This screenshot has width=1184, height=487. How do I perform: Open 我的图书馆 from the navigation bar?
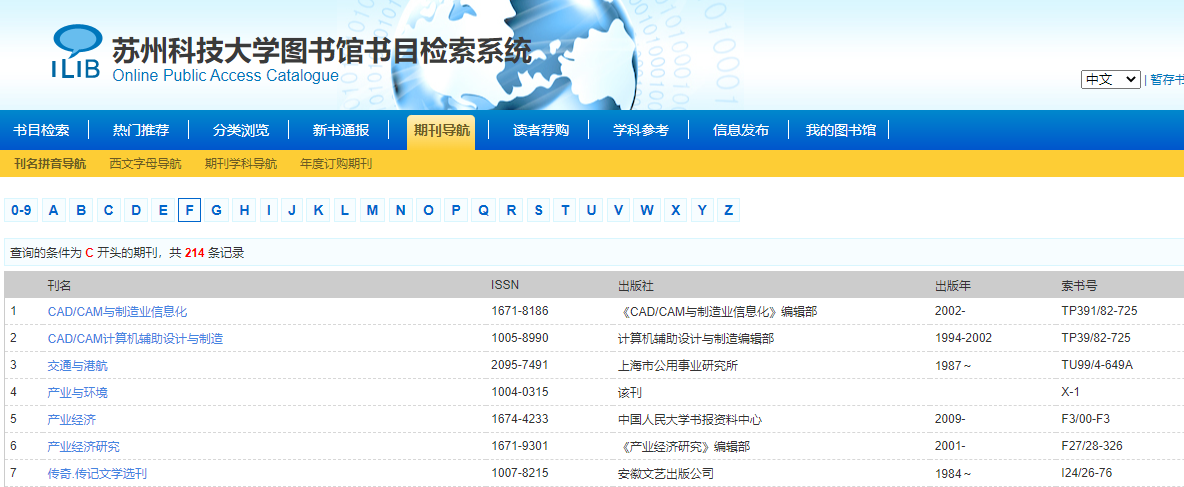coord(841,130)
